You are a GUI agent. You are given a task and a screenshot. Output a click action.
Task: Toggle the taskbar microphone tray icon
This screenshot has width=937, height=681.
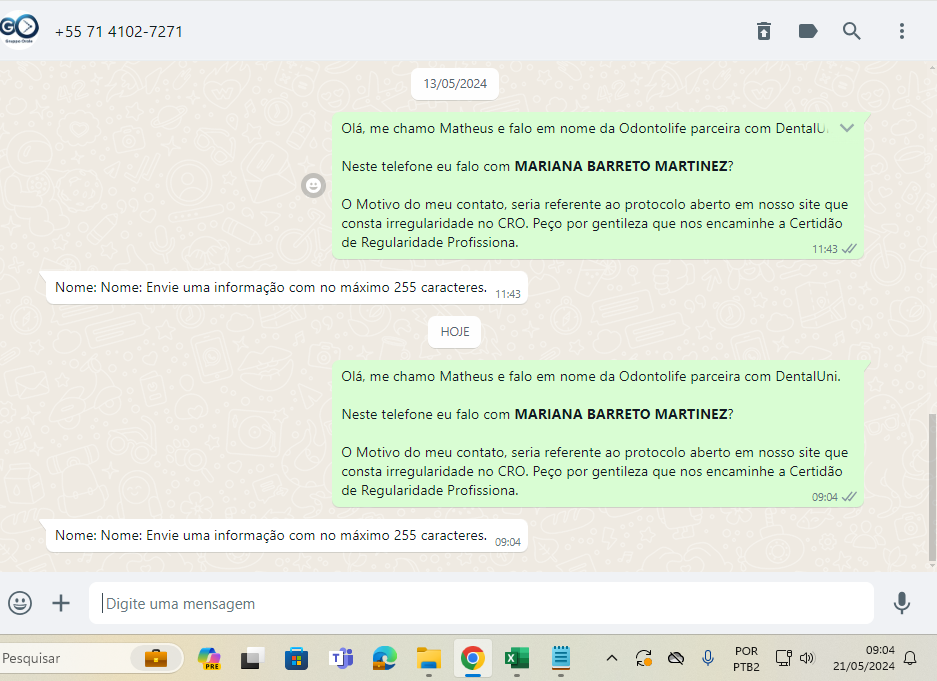point(708,658)
